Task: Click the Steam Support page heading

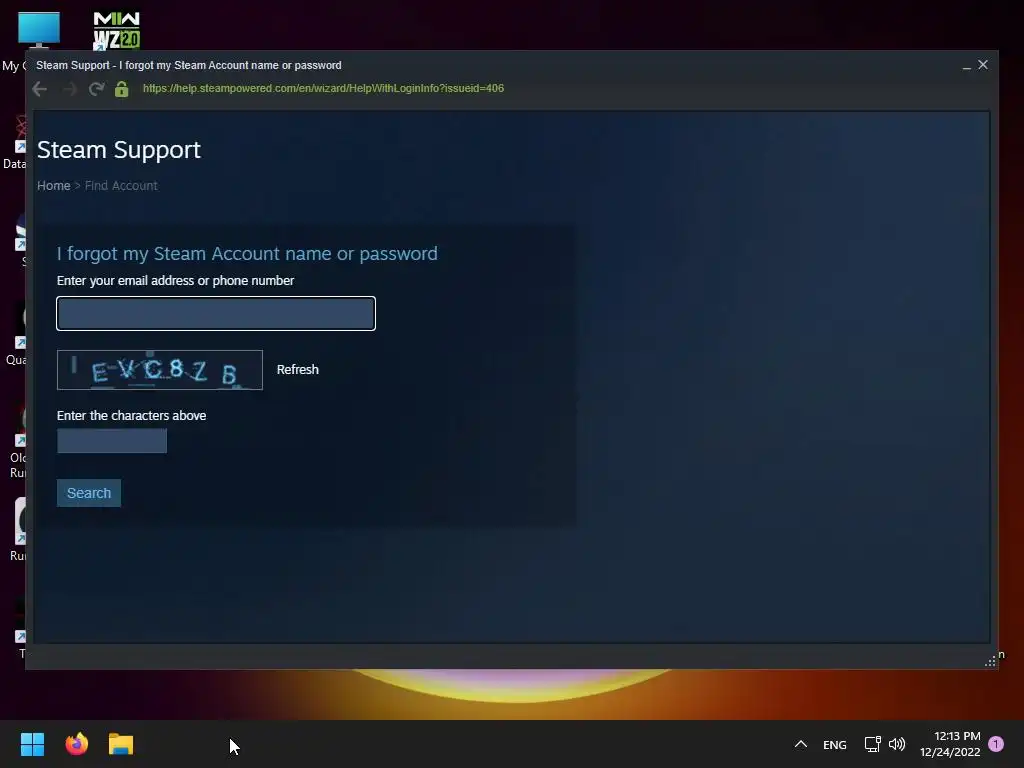Action: coord(119,150)
